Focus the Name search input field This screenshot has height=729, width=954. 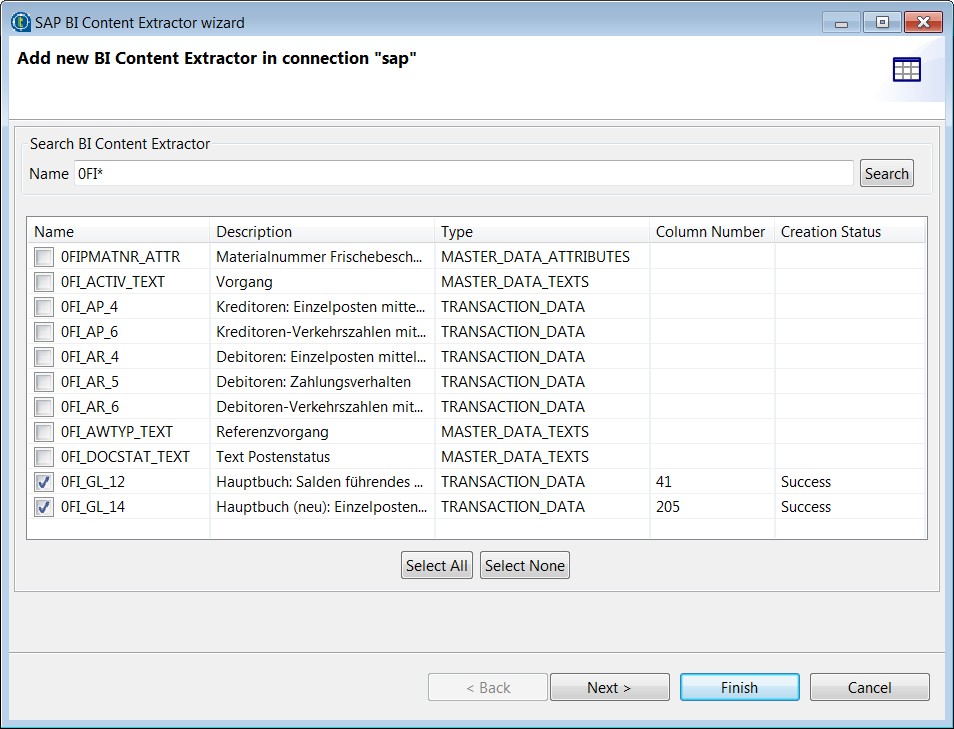pos(464,174)
